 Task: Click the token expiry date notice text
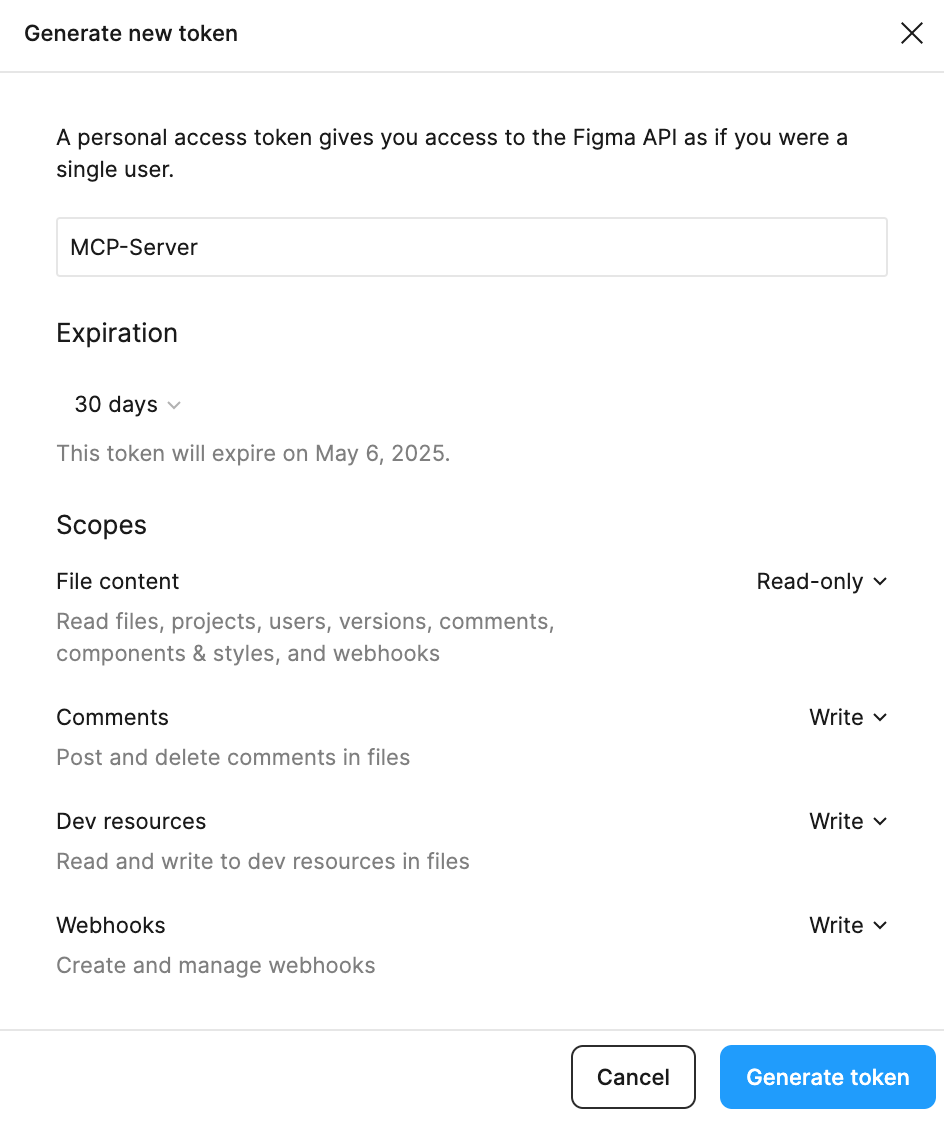point(253,453)
